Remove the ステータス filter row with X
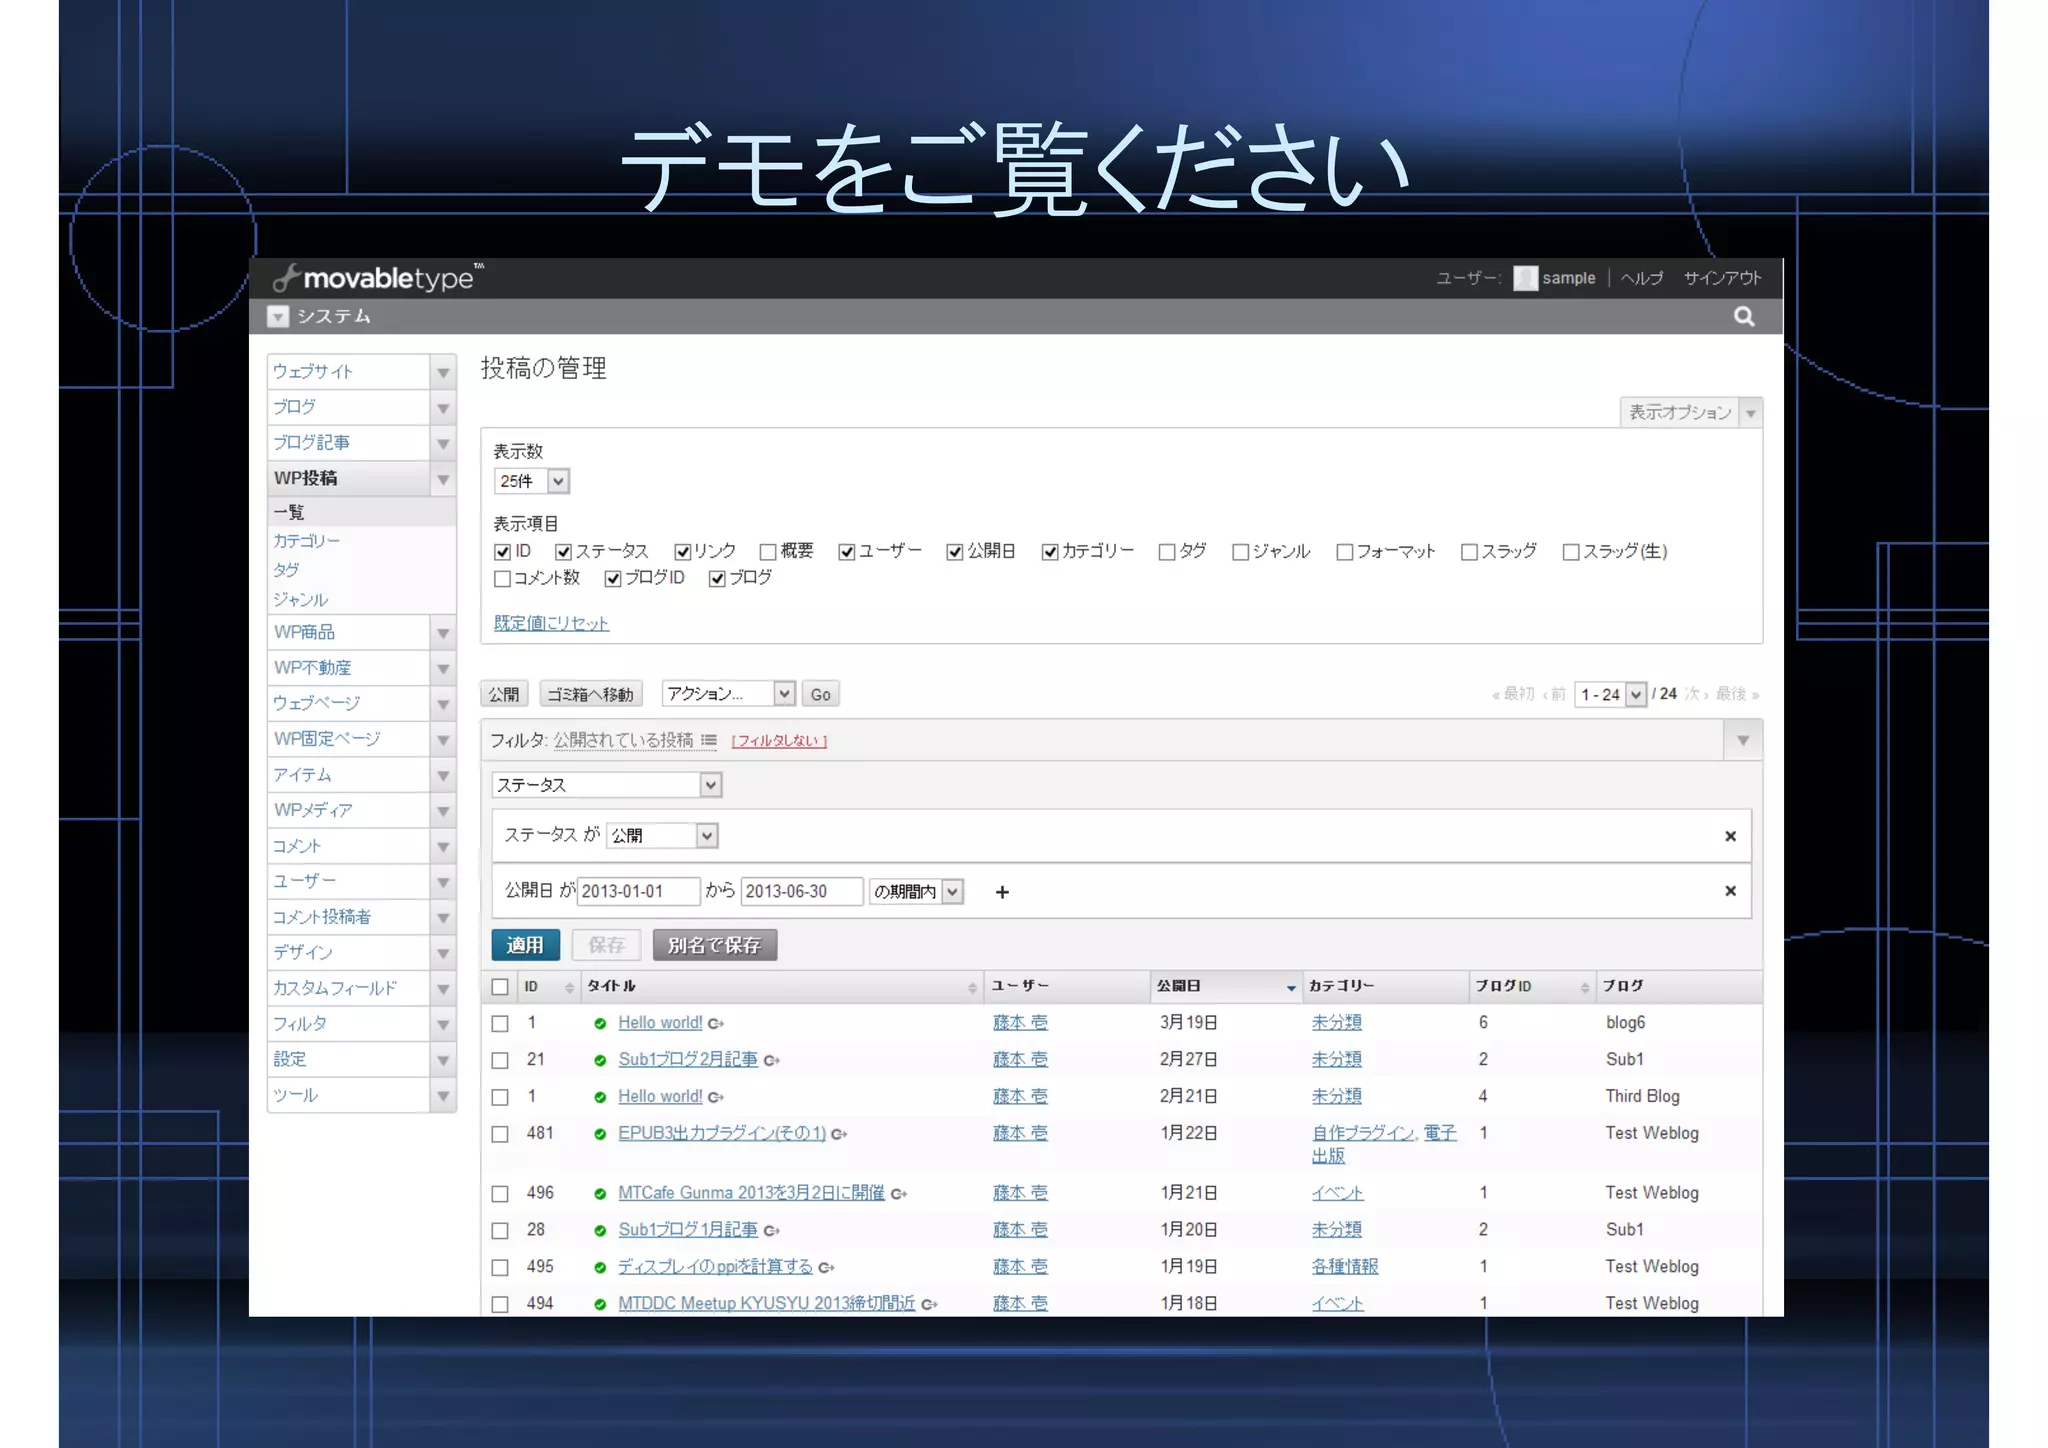 pos(1730,836)
